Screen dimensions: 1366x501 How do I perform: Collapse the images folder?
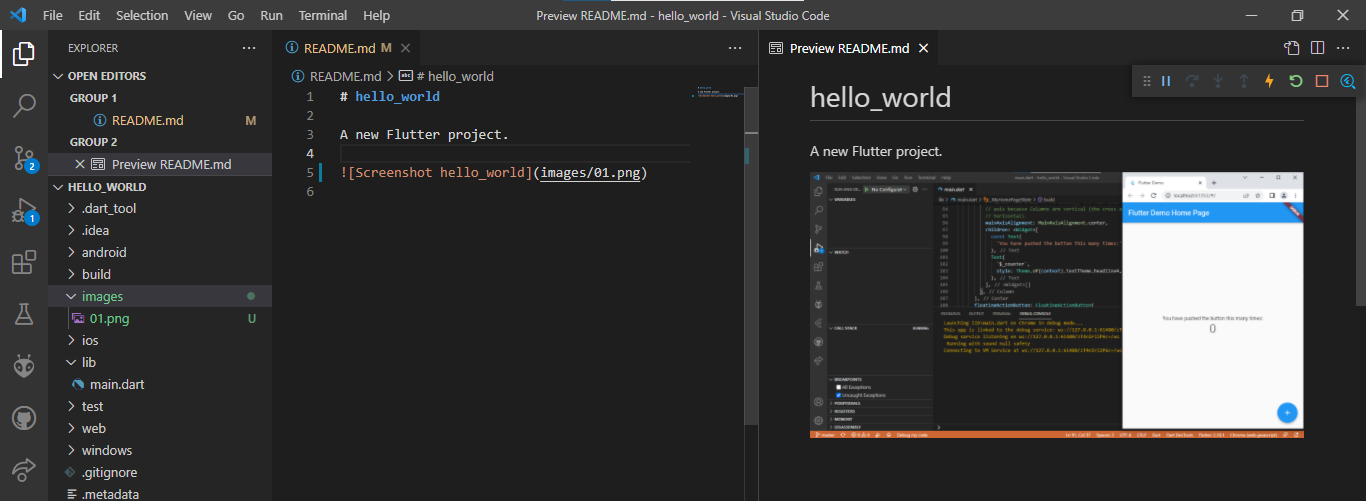(x=102, y=296)
